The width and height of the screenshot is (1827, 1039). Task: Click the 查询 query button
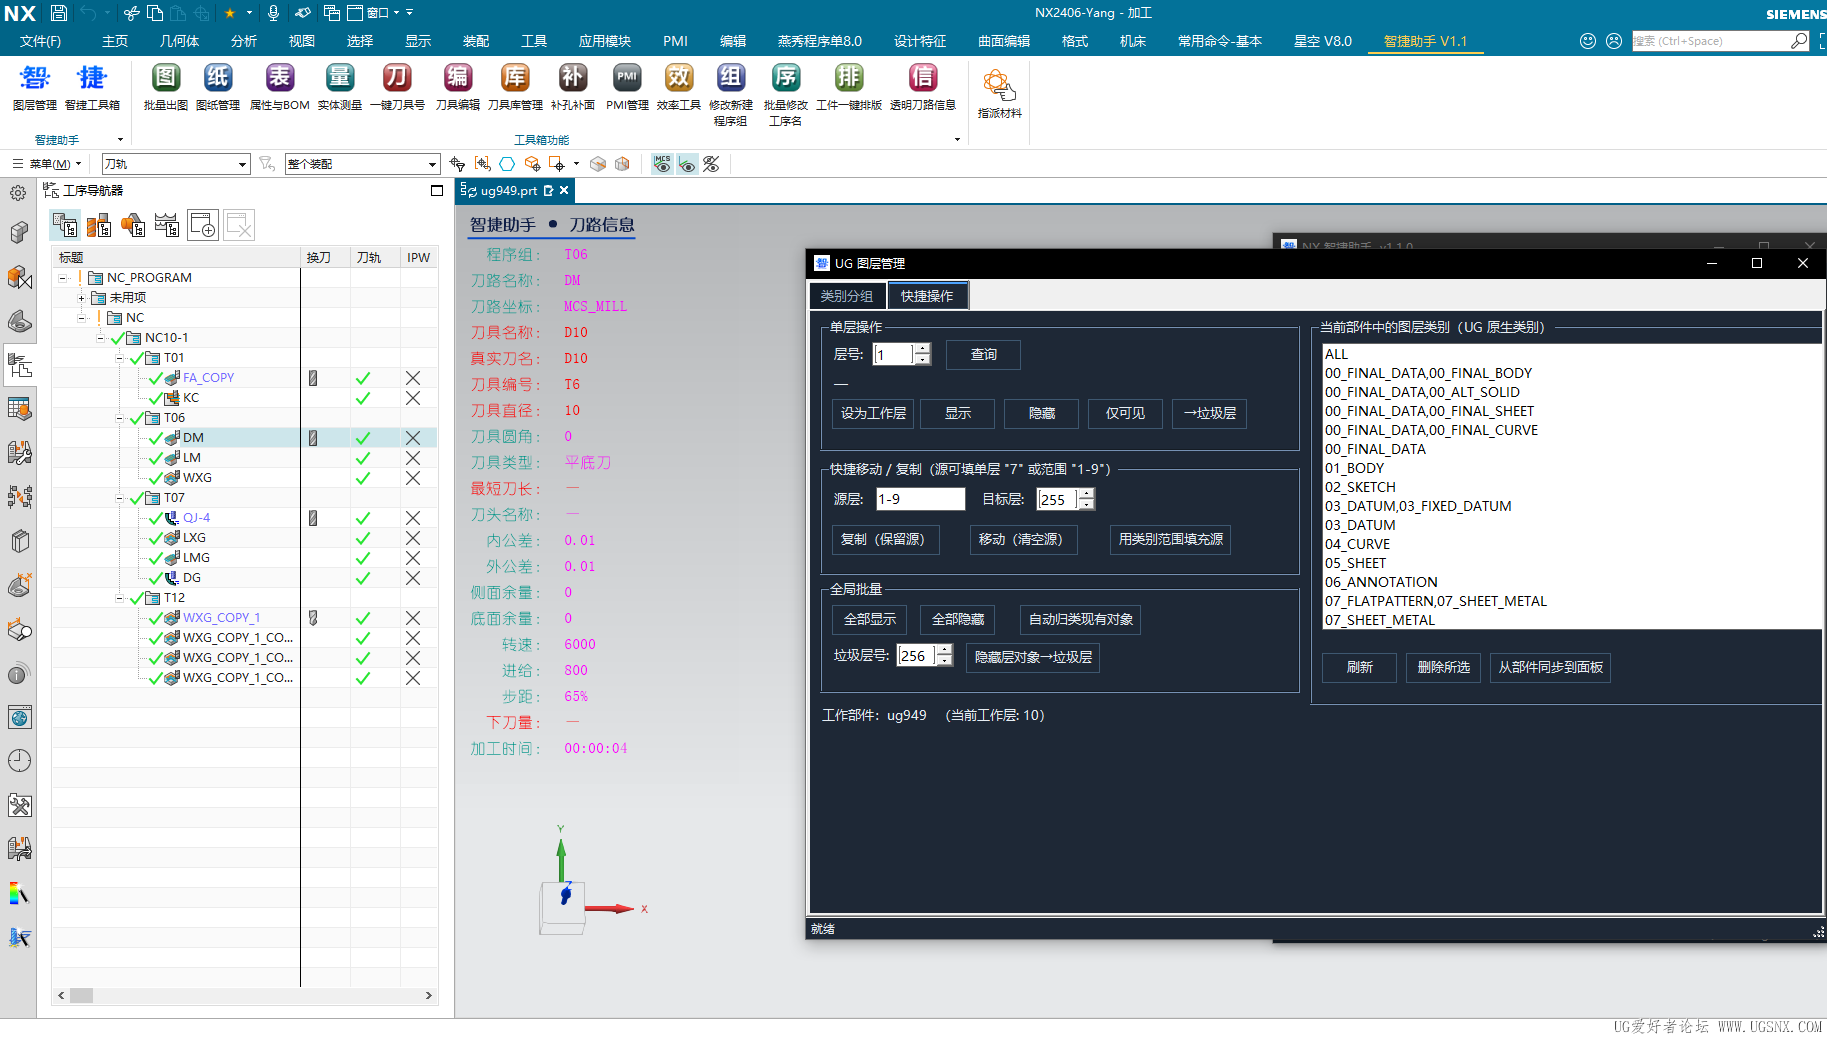point(984,355)
